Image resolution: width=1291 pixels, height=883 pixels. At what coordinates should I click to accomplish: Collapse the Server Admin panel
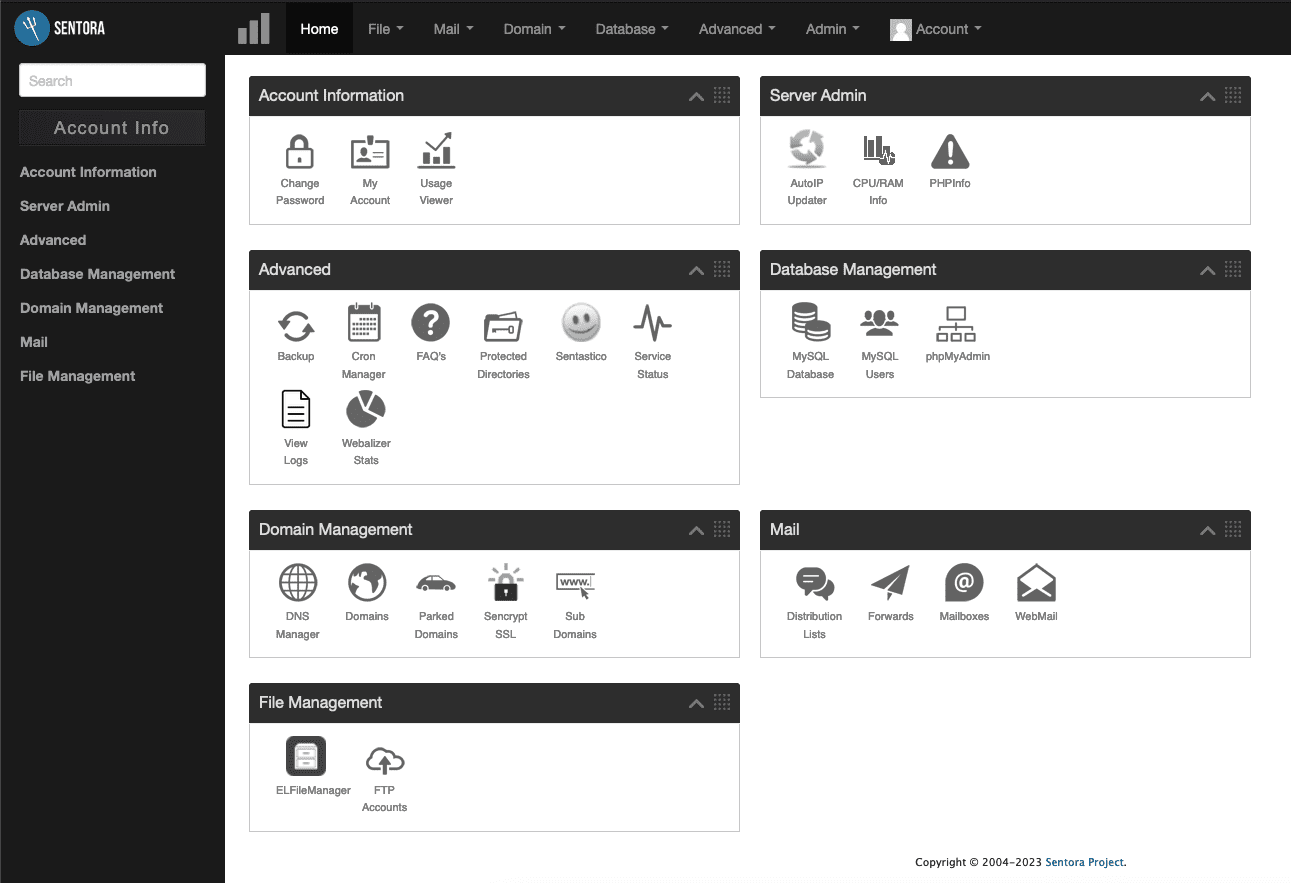(x=1207, y=97)
